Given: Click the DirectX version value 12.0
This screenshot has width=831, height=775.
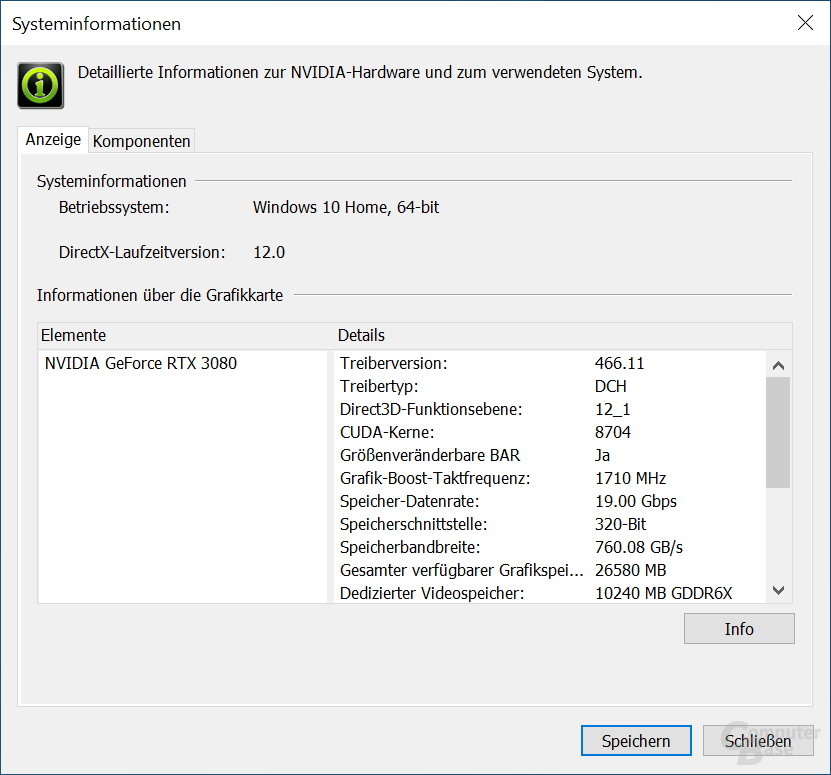Looking at the screenshot, I should coord(269,252).
